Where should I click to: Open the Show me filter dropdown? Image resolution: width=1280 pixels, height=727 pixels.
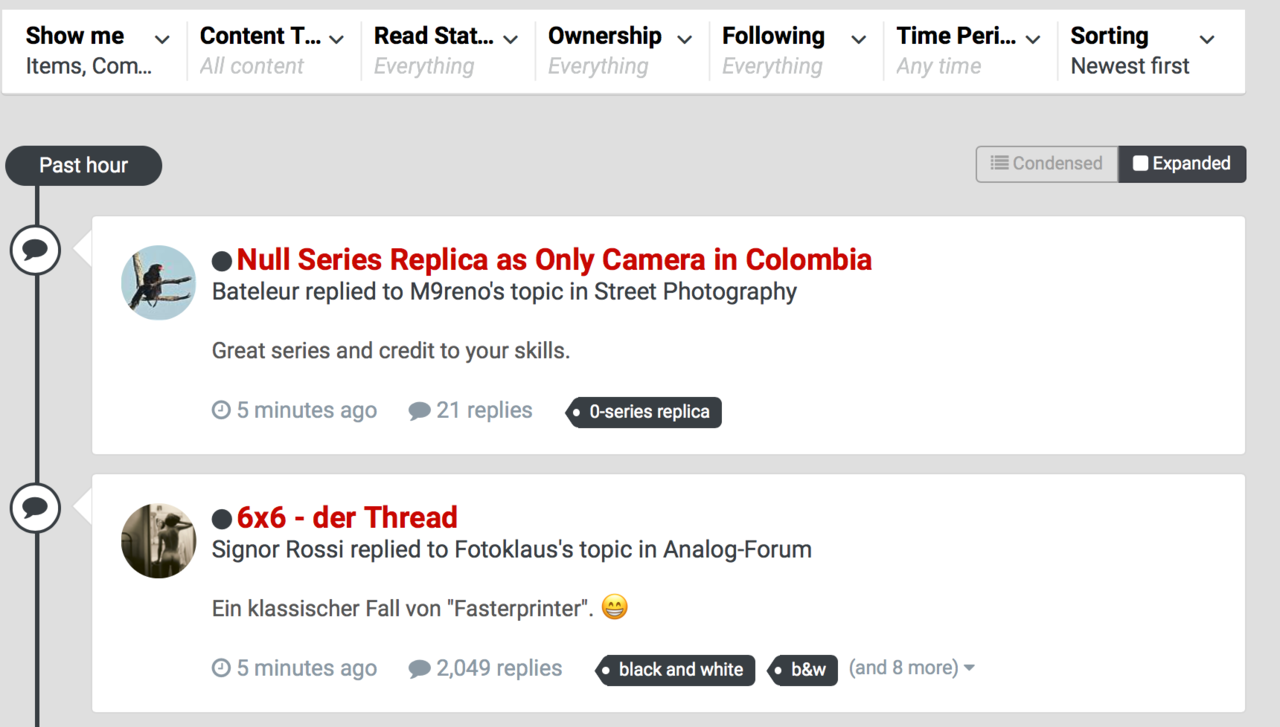[97, 51]
